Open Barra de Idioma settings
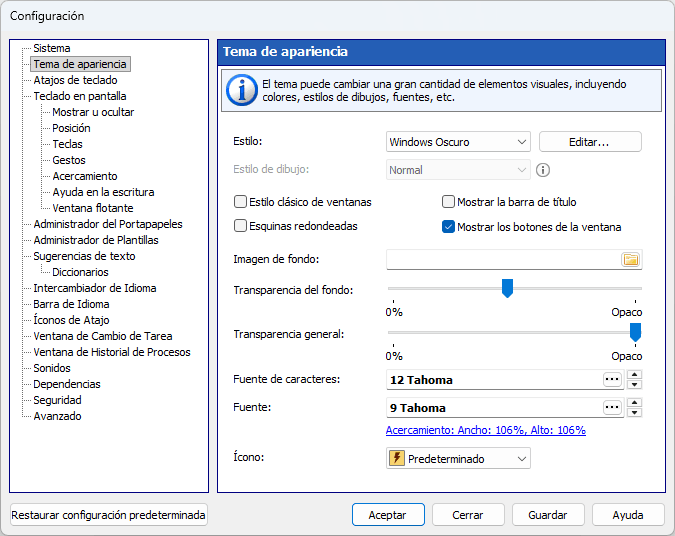Image resolution: width=675 pixels, height=536 pixels. (71, 304)
